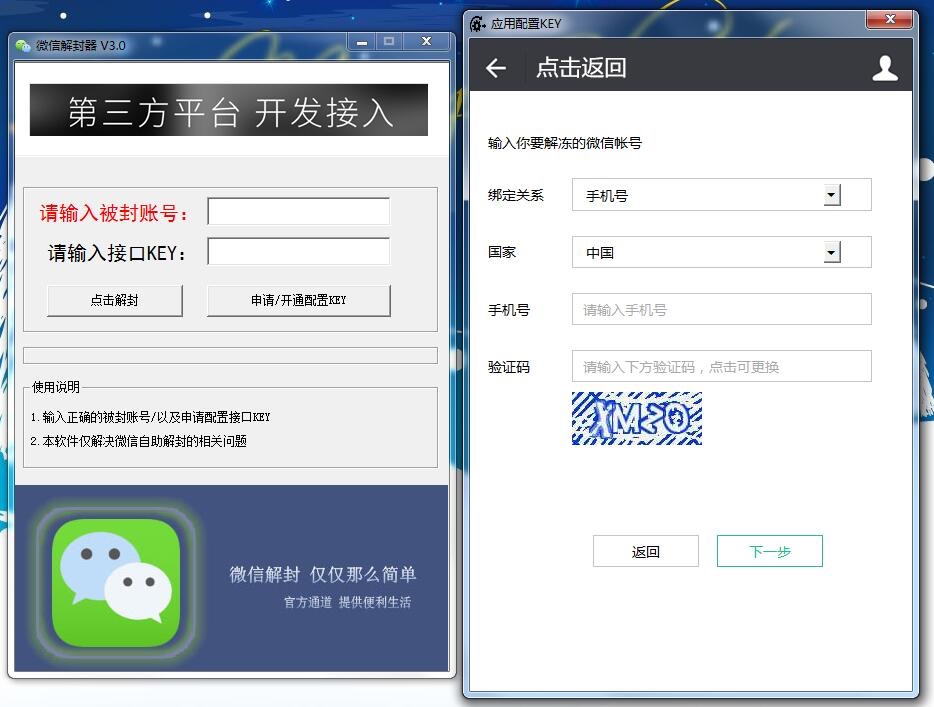Image resolution: width=934 pixels, height=707 pixels.
Task: Click the captcha image to refresh it
Action: pos(637,418)
